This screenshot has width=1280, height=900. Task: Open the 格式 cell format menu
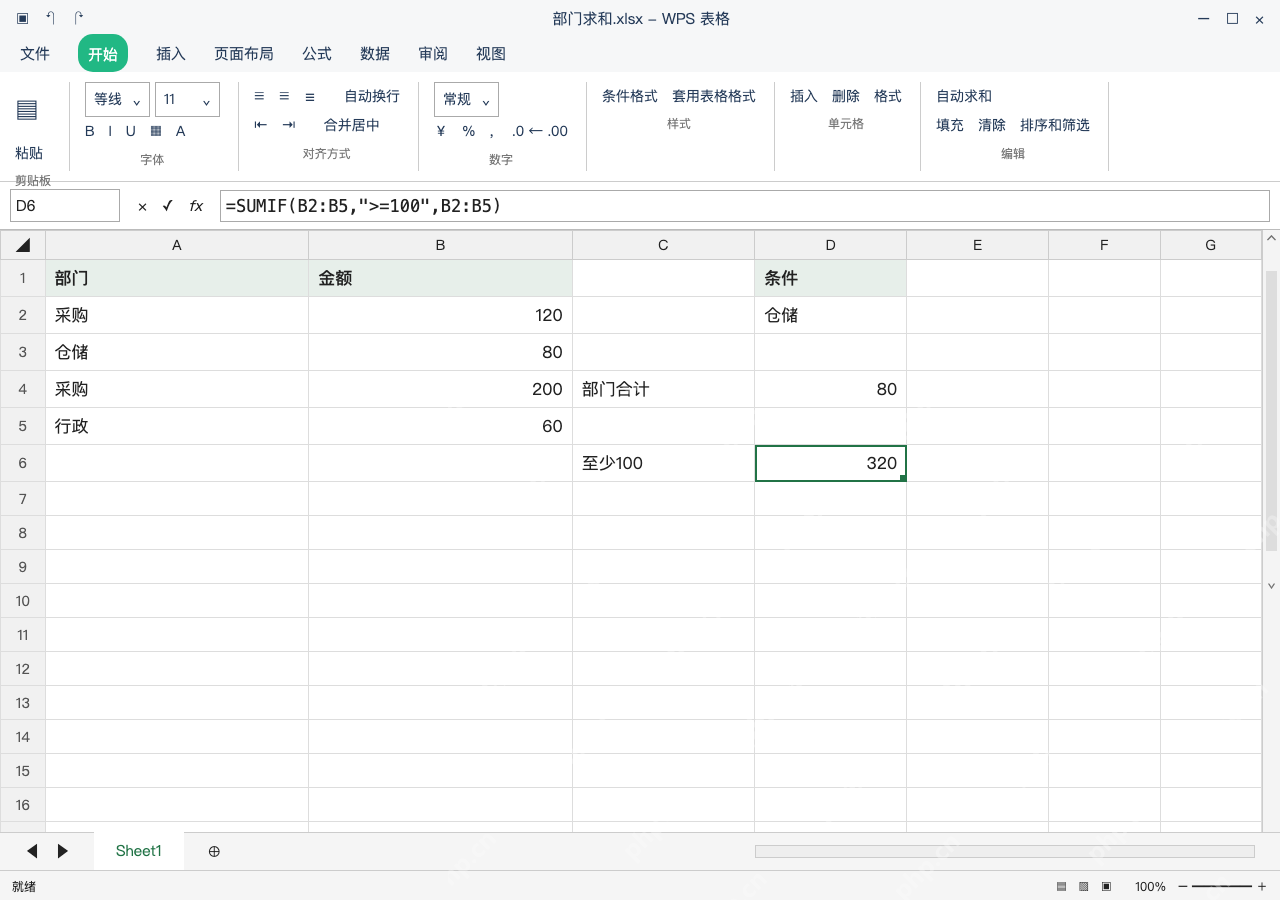pyautogui.click(x=888, y=96)
